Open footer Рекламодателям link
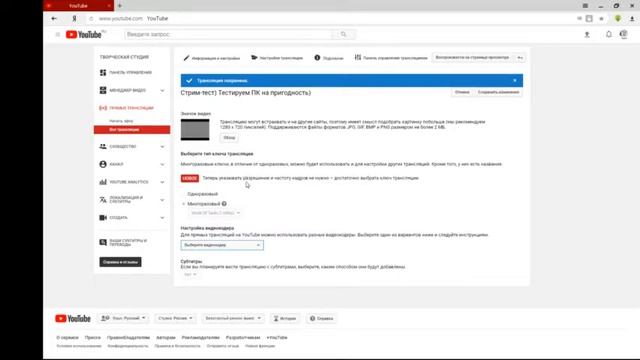 pos(200,338)
